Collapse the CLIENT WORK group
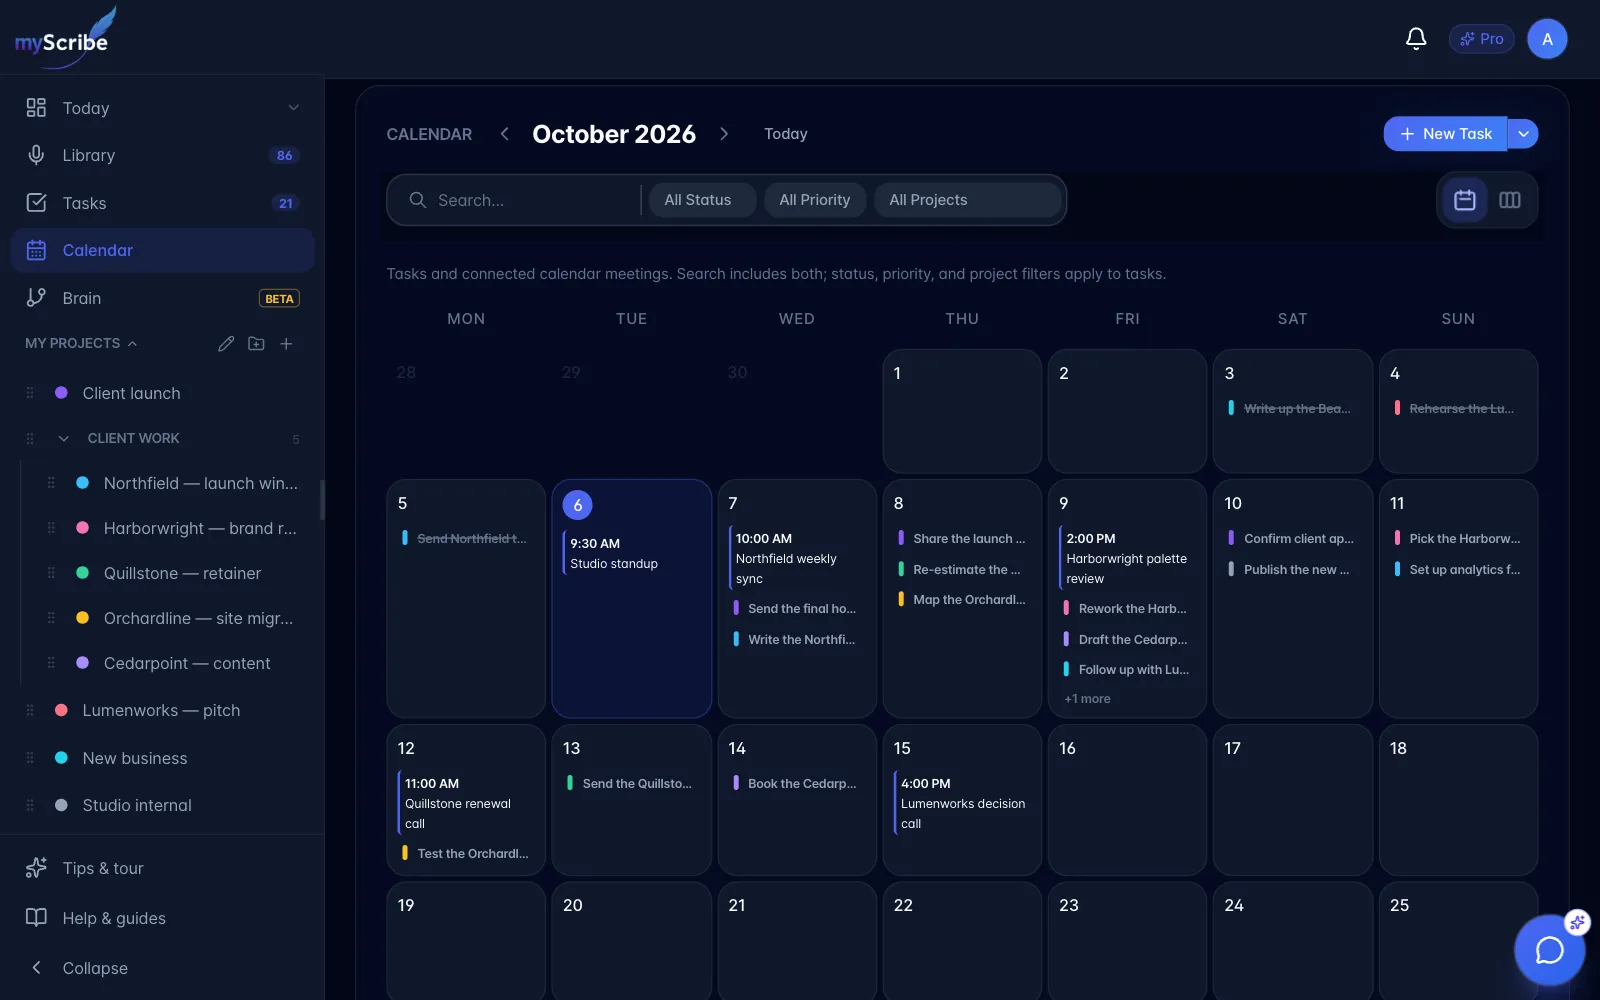This screenshot has width=1600, height=1000. (x=64, y=439)
